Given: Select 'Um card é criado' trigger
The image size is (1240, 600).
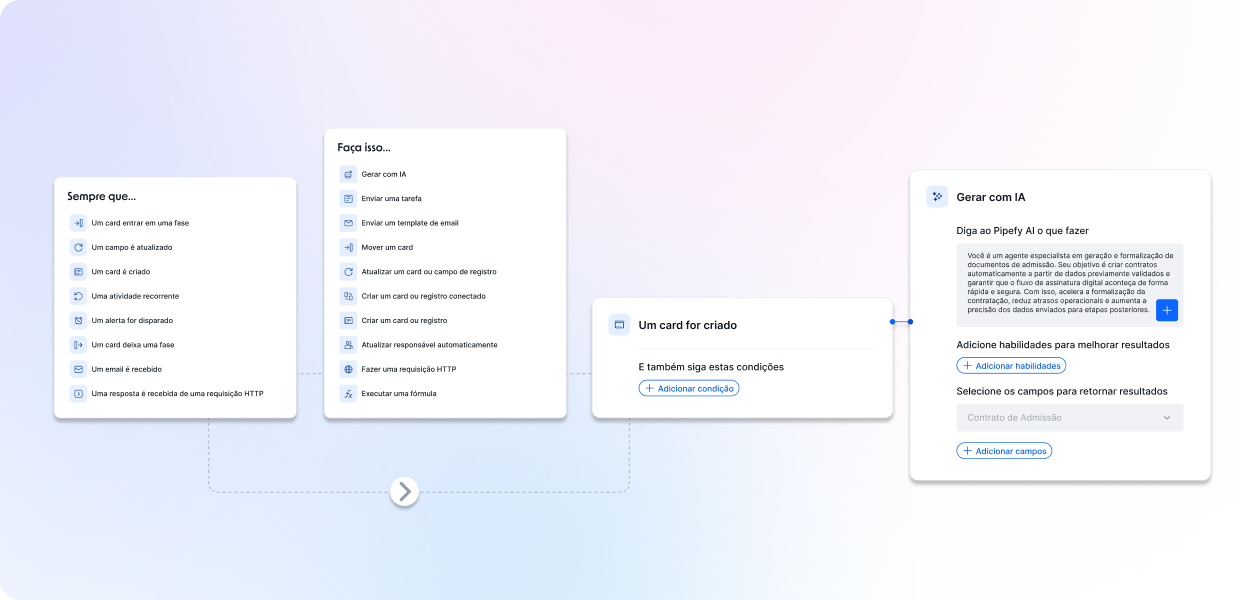Looking at the screenshot, I should 120,272.
